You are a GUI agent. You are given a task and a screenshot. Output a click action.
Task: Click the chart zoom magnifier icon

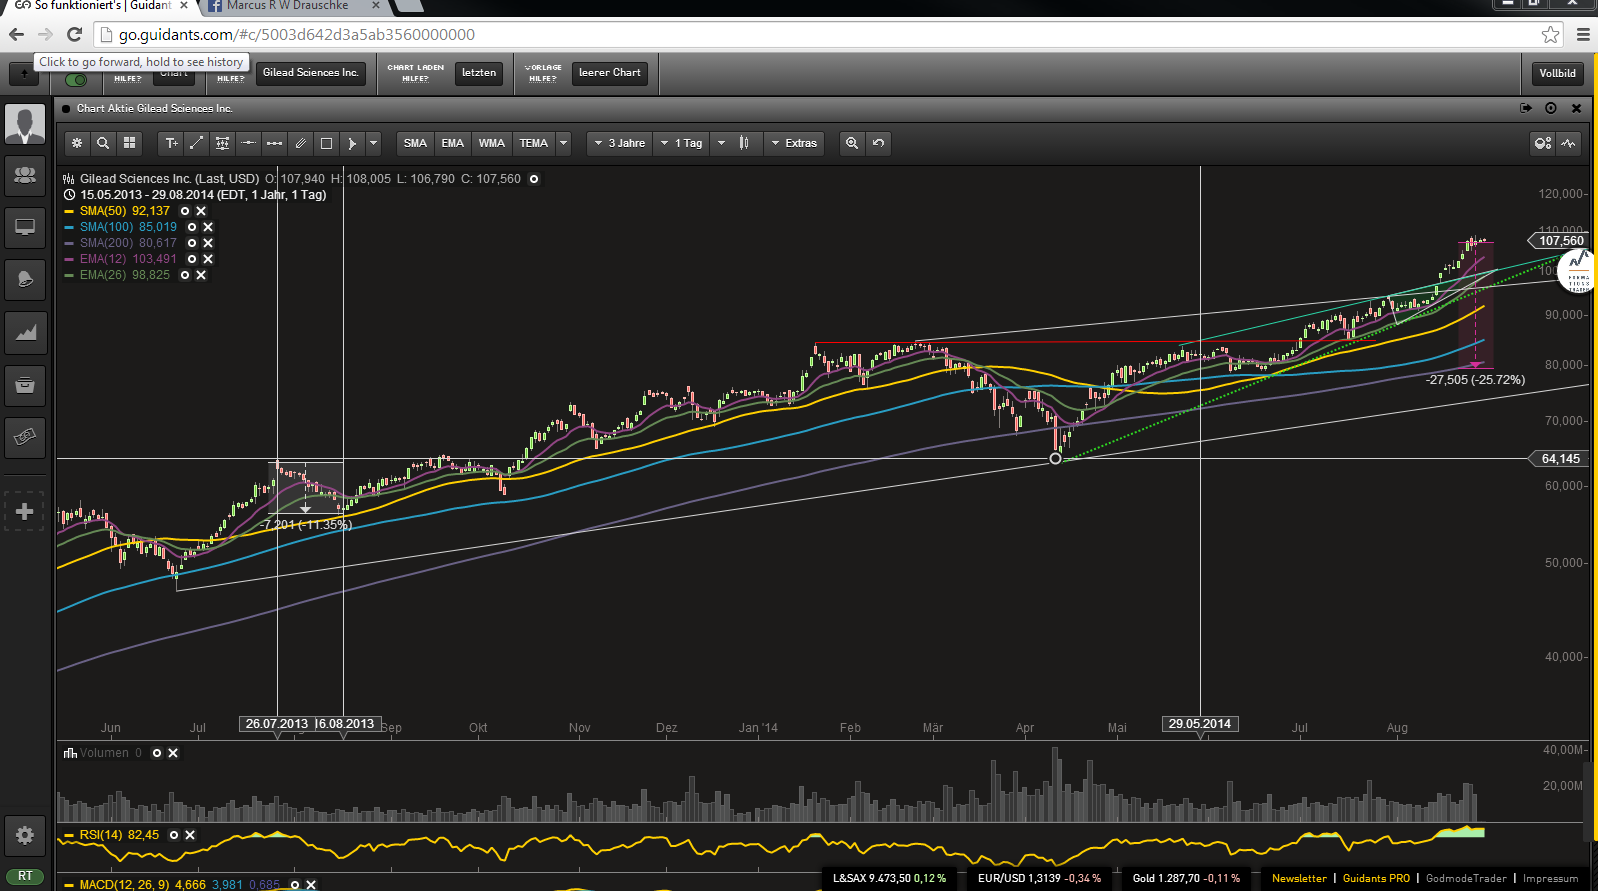coord(852,143)
